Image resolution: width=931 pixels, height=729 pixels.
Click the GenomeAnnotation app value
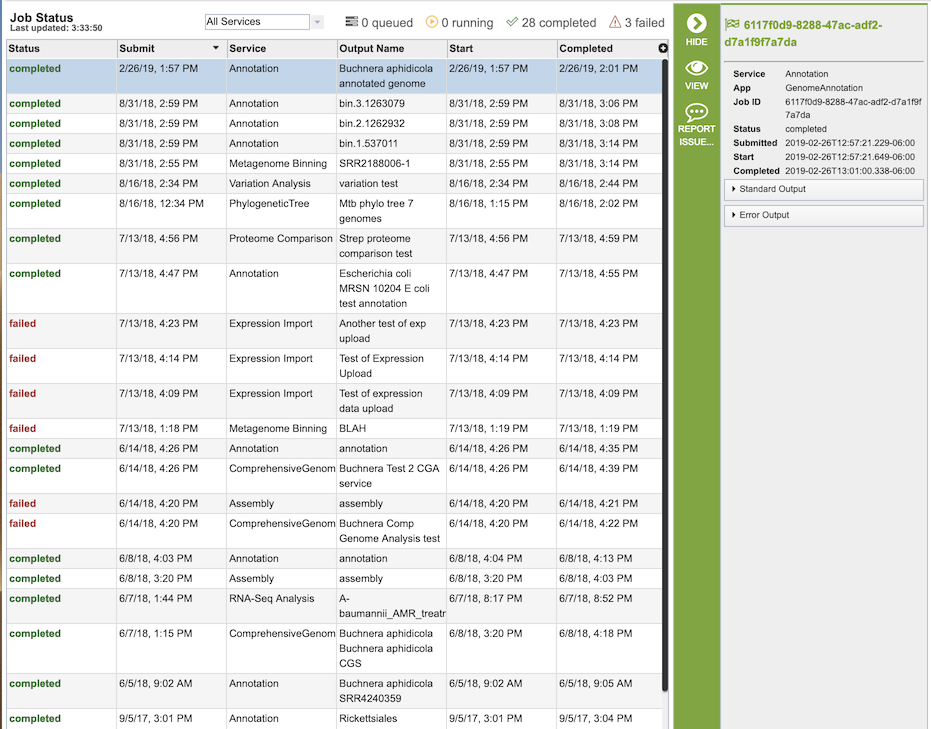pos(824,87)
